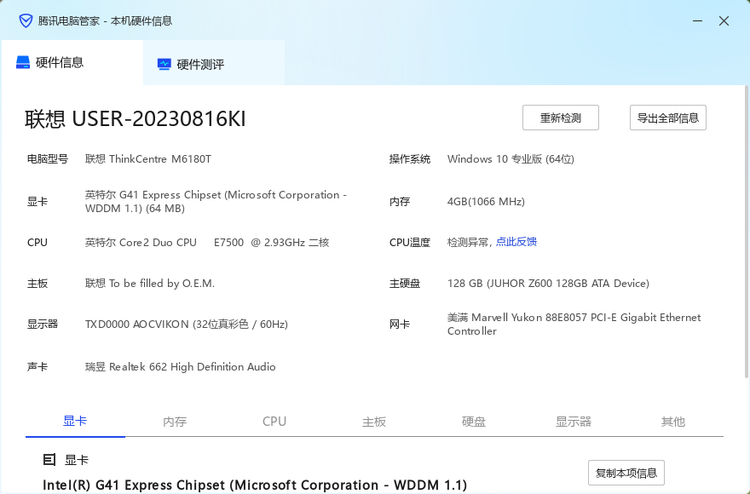750x494 pixels.
Task: Click the 硬件信息 tab computer icon
Action: click(x=23, y=63)
